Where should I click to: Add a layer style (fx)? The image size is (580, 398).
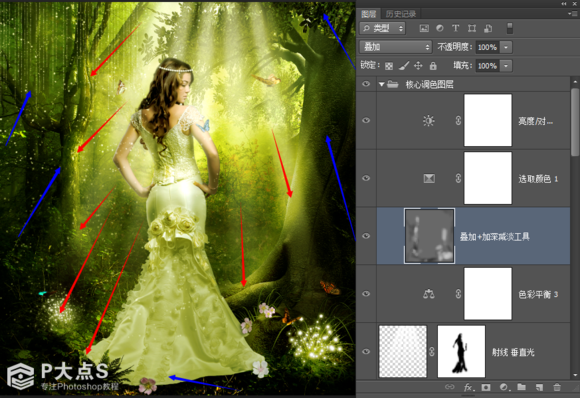tap(468, 387)
